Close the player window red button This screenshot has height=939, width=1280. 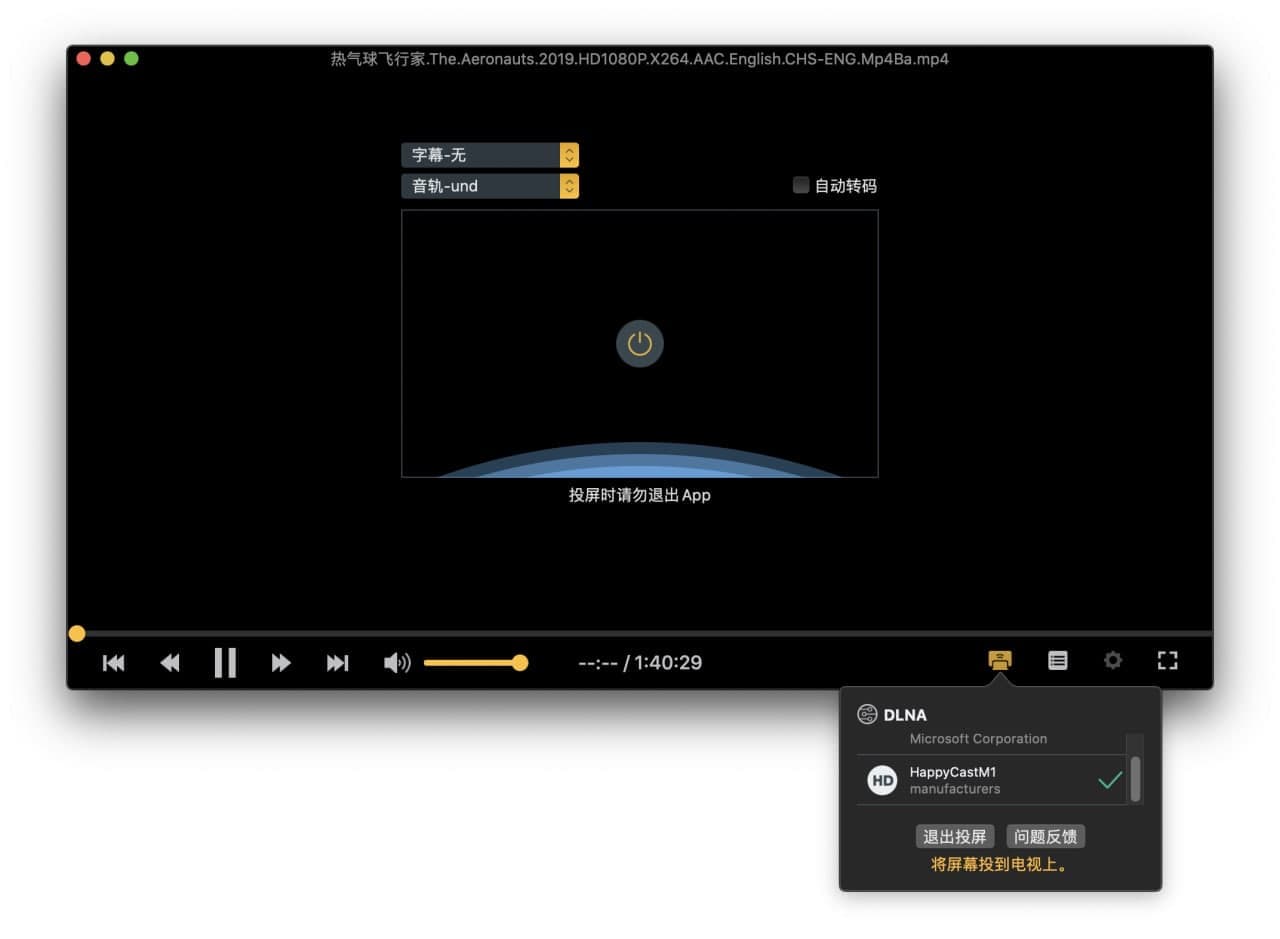pos(84,59)
